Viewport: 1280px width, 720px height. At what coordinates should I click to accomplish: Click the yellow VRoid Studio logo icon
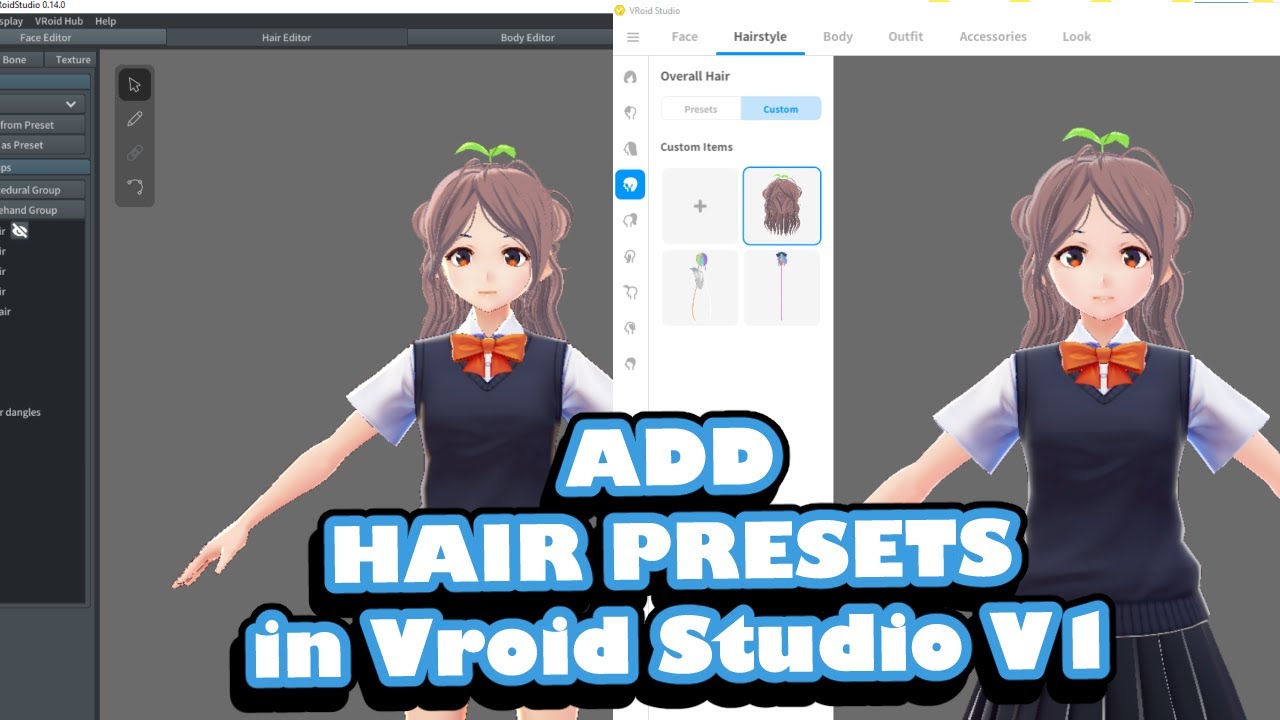point(620,10)
